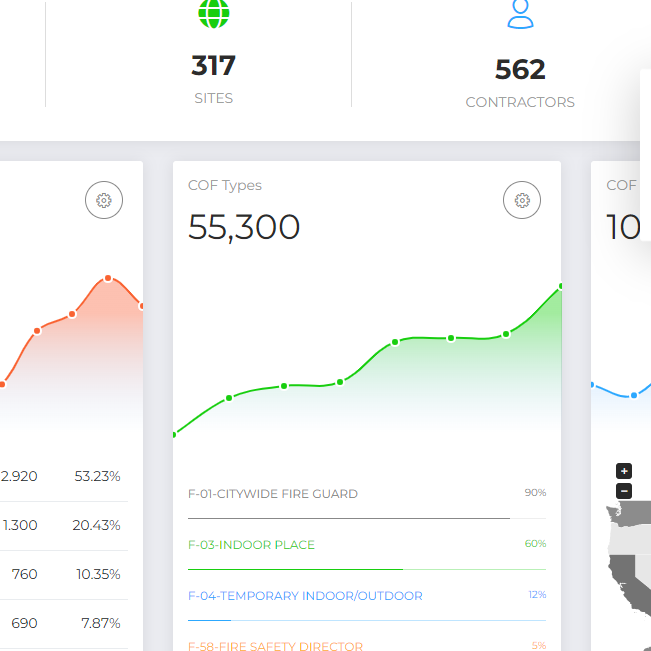Select F-03-Indoor Place label
The width and height of the screenshot is (651, 651).
coord(251,545)
